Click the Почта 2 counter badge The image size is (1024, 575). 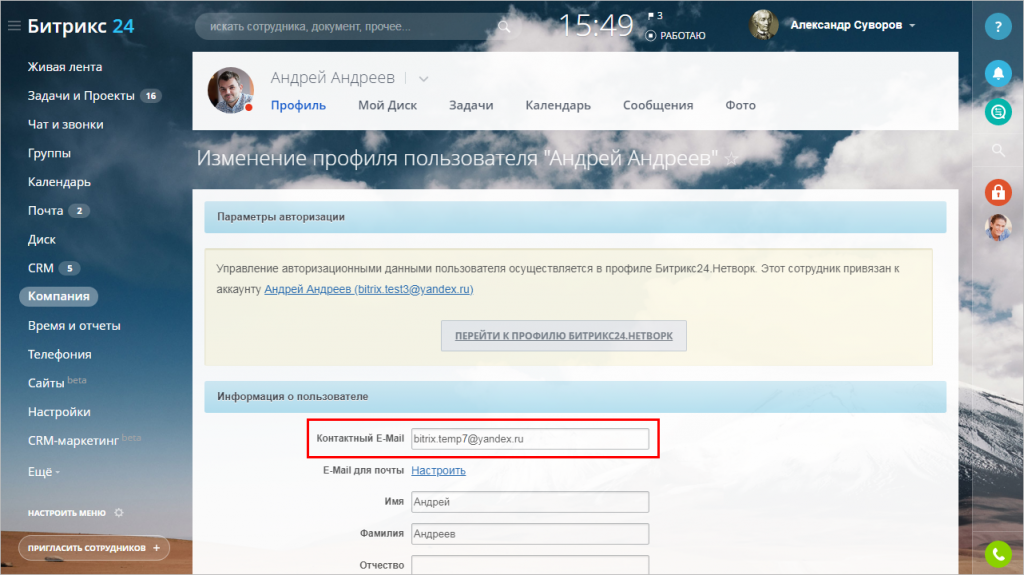coord(79,211)
